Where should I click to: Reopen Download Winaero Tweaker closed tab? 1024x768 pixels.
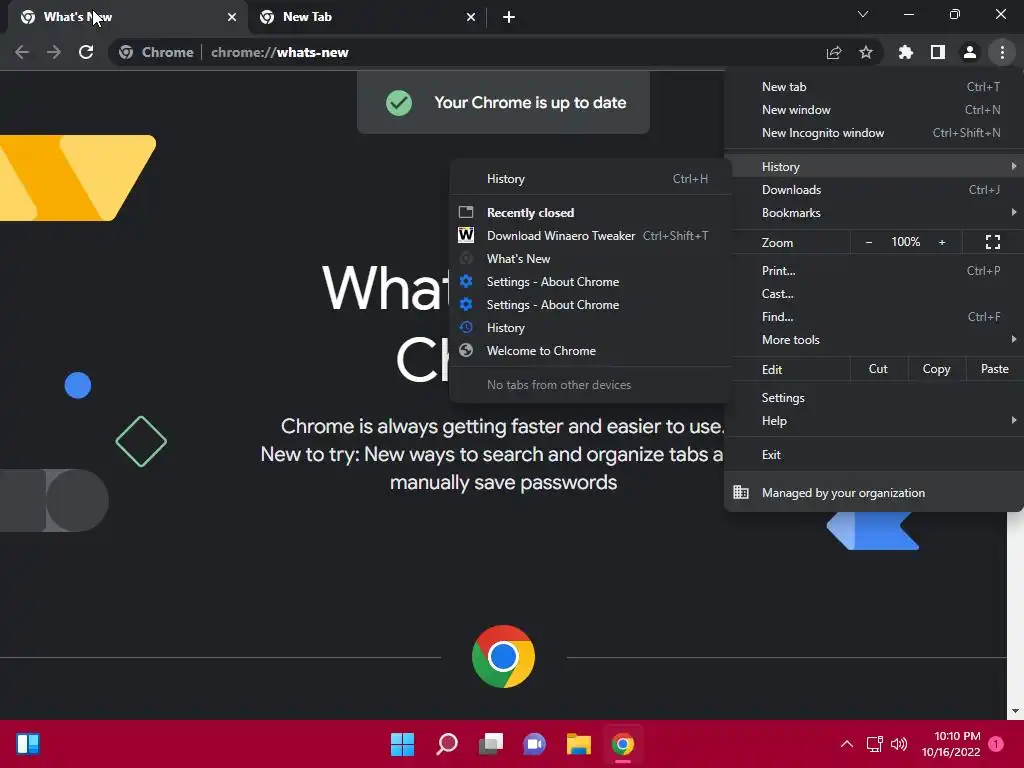point(590,236)
